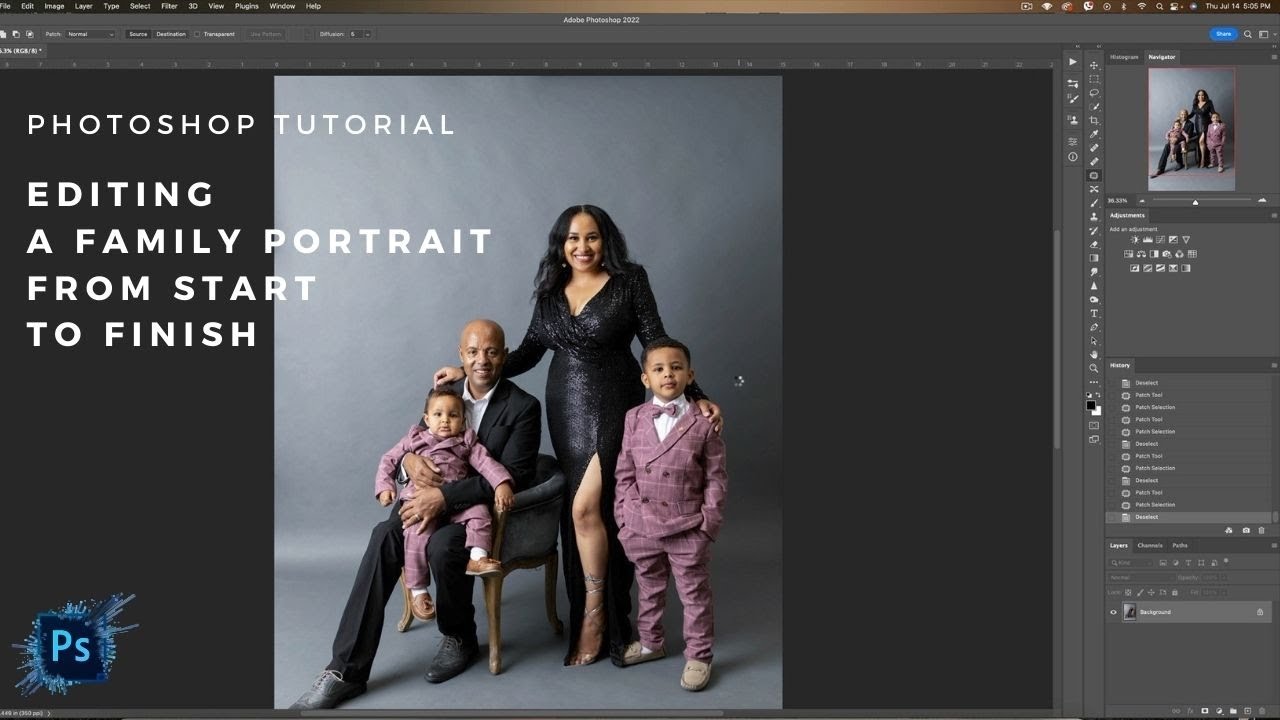Open the Navigator panel options menu
Viewport: 1280px width, 720px height.
(1274, 57)
